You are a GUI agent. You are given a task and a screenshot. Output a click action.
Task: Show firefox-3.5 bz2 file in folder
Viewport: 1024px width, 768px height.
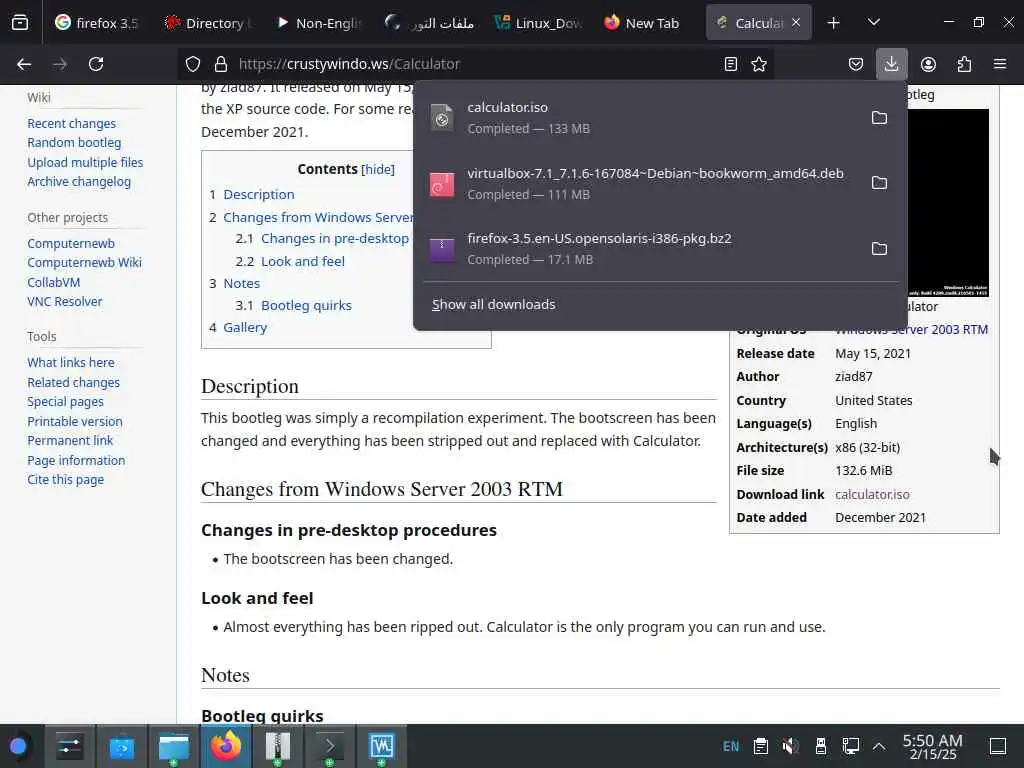coord(879,249)
